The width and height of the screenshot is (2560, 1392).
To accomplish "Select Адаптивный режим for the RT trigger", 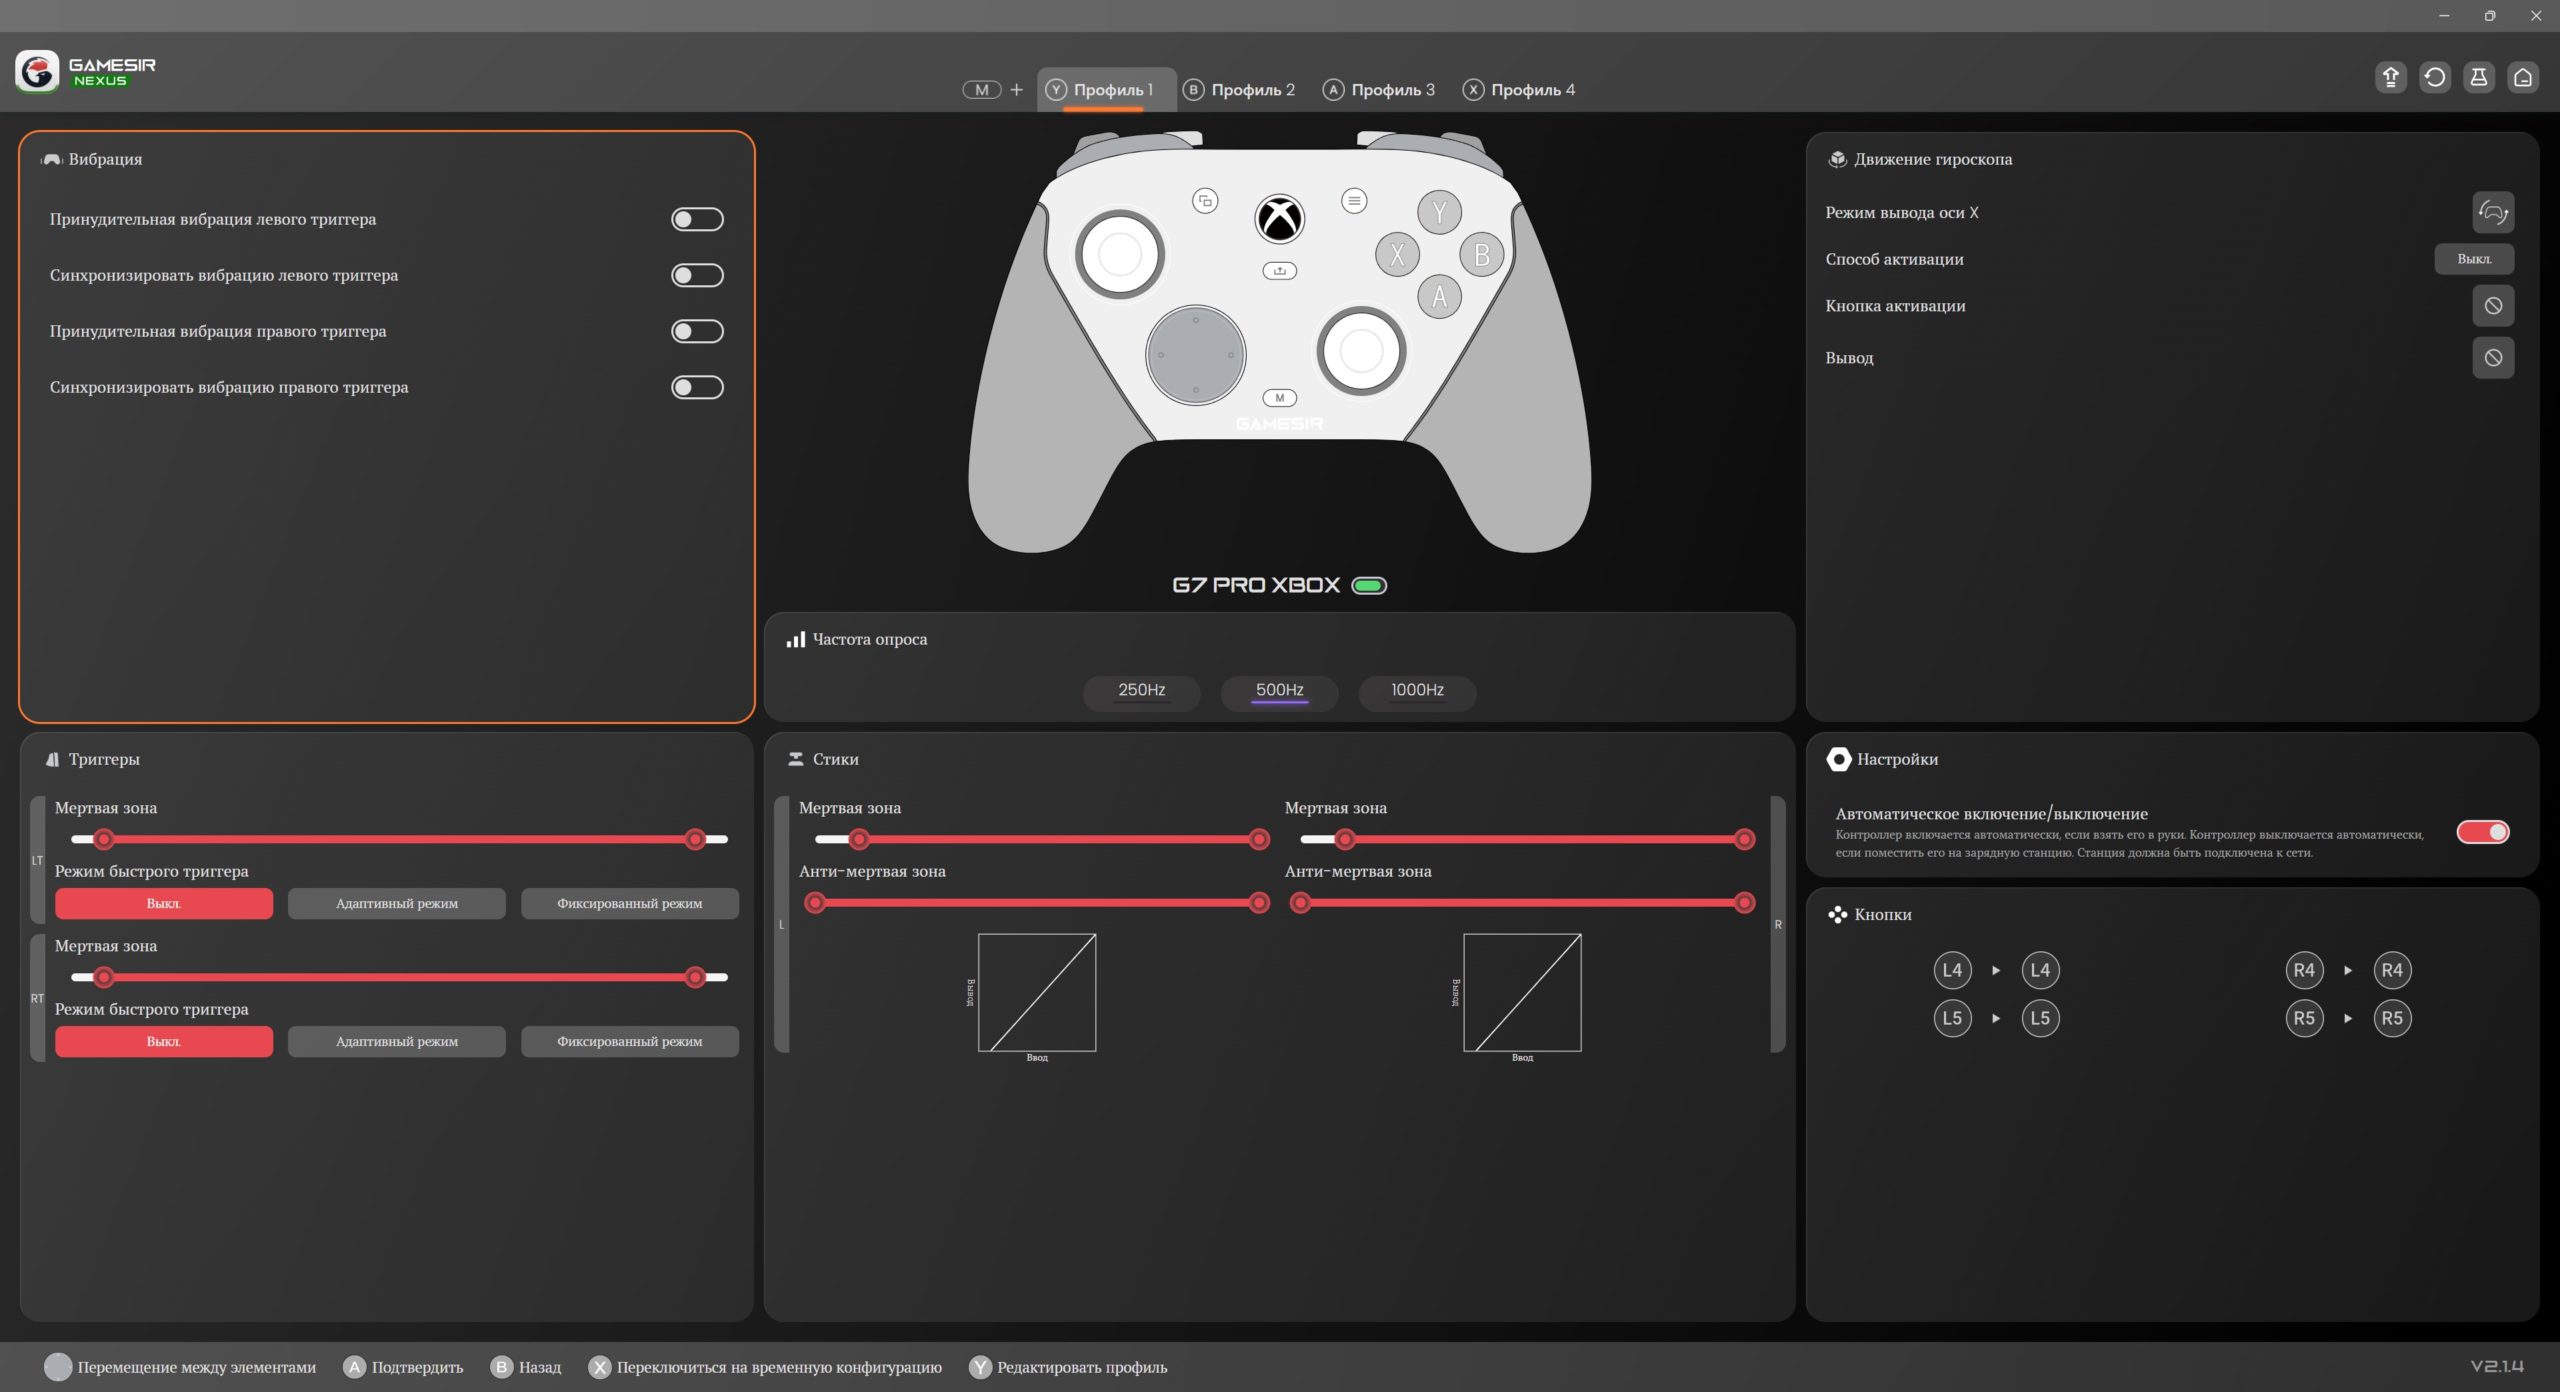I will click(x=397, y=1041).
